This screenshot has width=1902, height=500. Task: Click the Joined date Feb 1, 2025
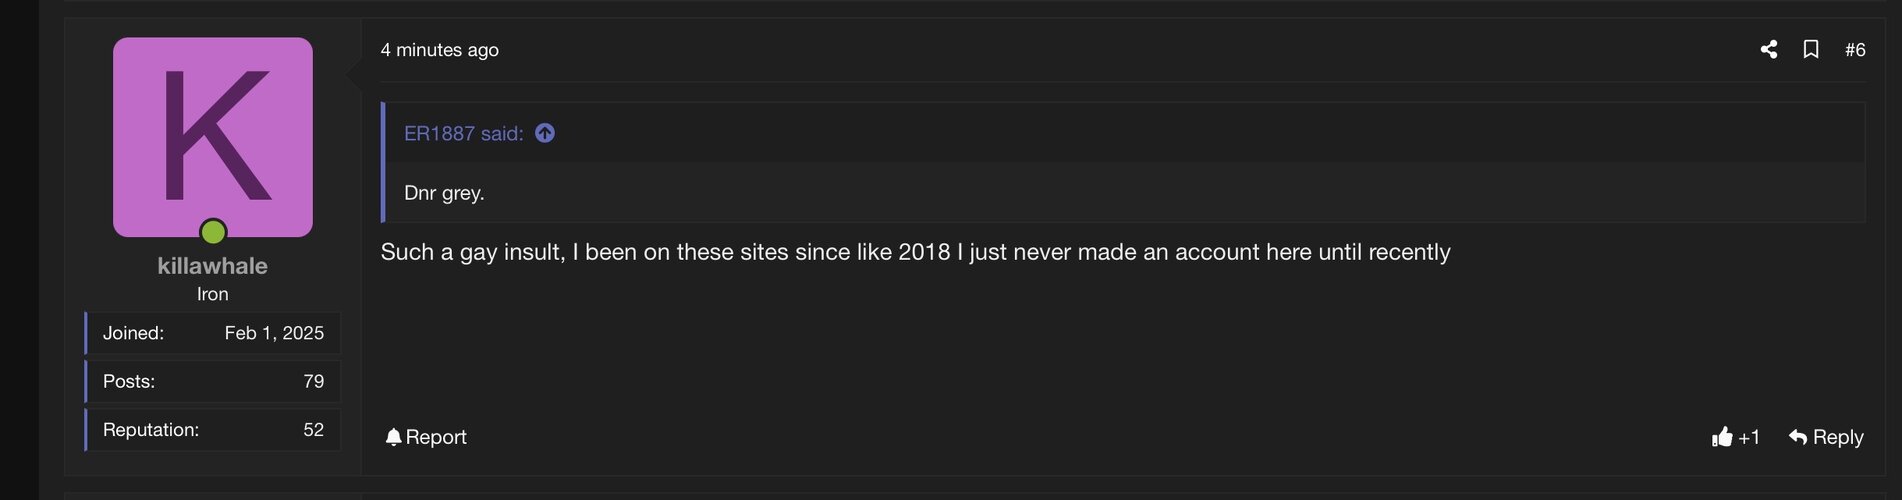[274, 333]
